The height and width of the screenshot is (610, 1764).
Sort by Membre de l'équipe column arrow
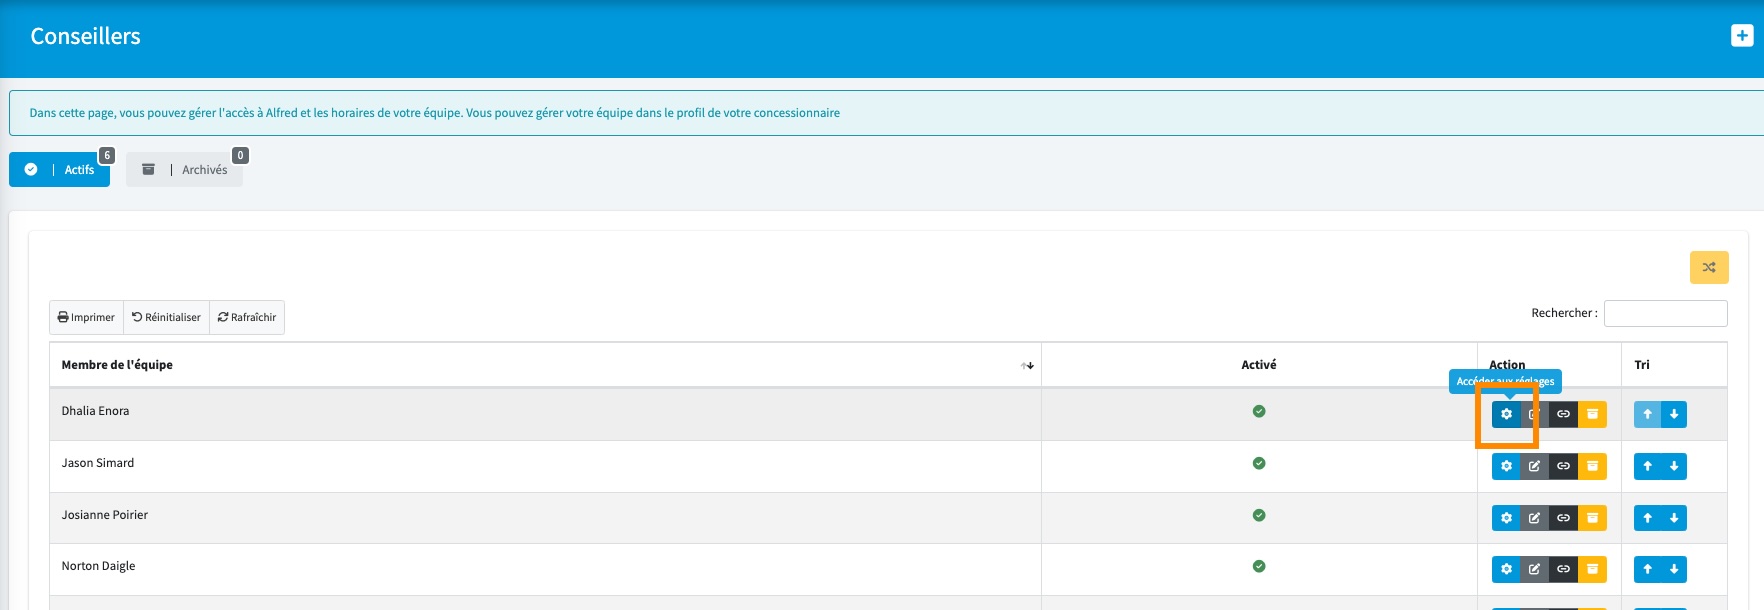[x=1027, y=365]
